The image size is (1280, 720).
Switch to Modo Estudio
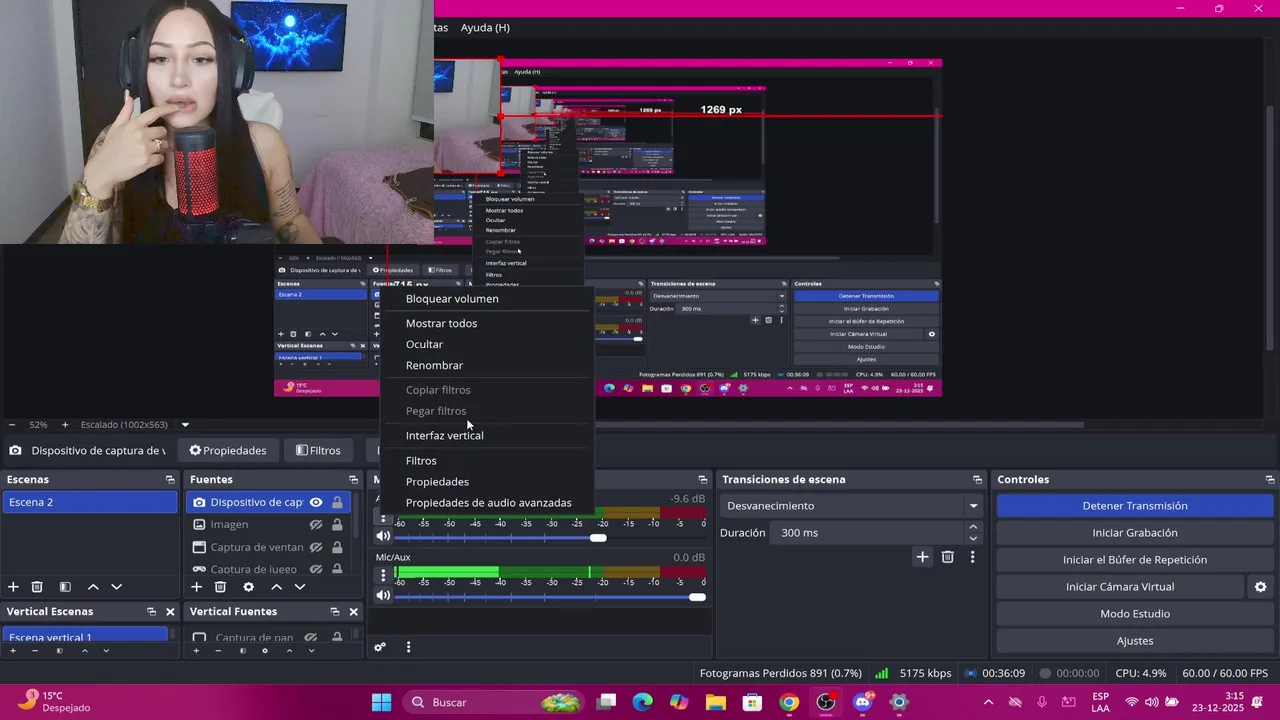[1135, 614]
